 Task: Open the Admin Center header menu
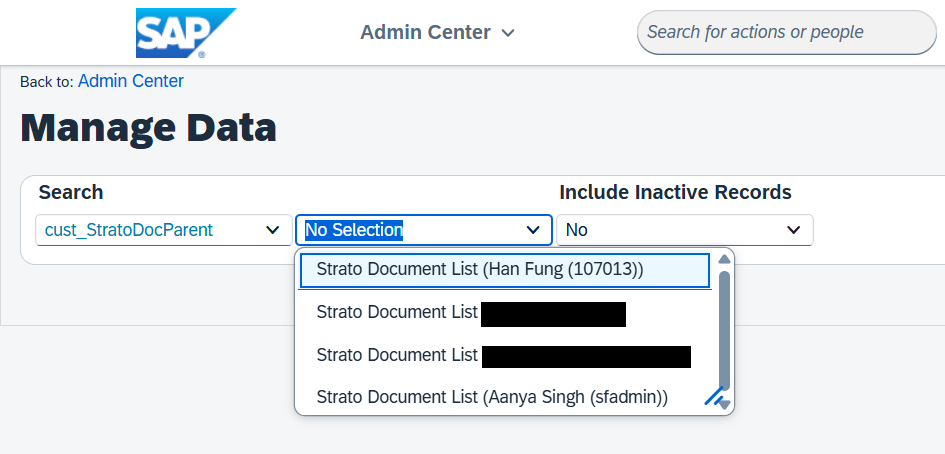(x=437, y=33)
